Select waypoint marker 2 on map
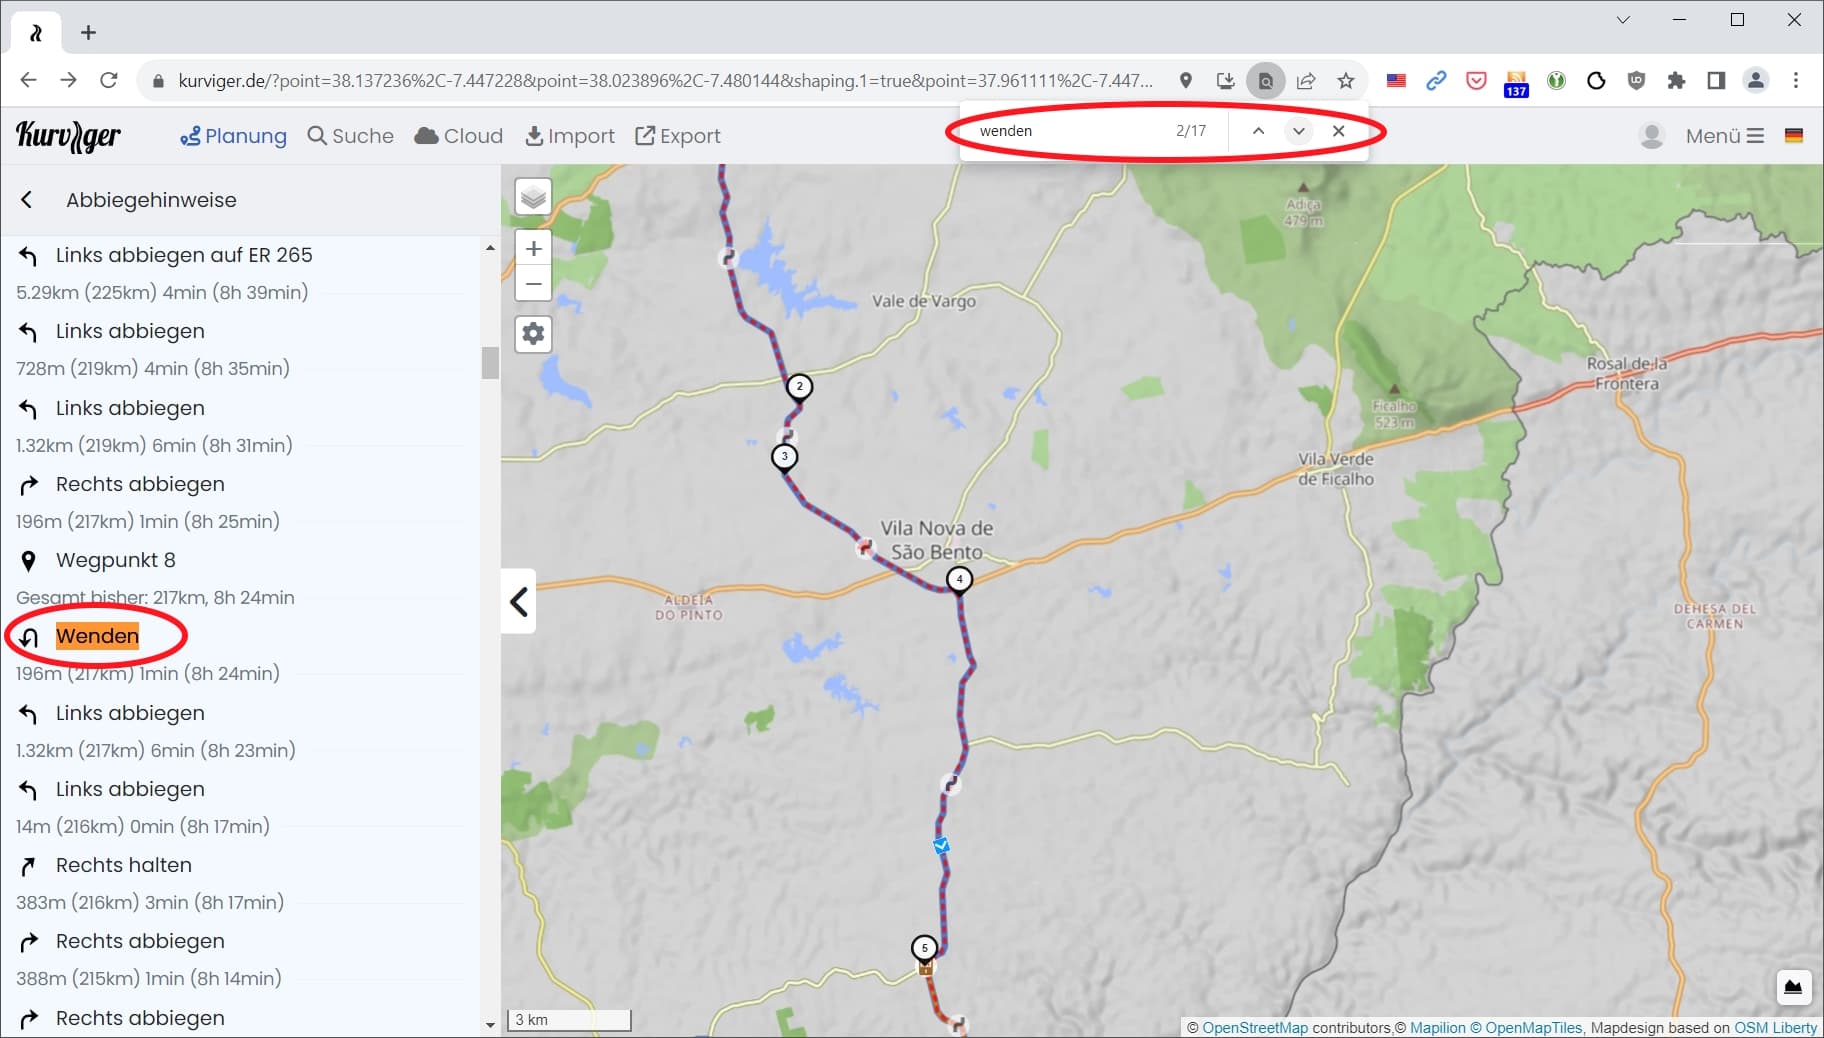Viewport: 1824px width, 1038px height. pyautogui.click(x=799, y=386)
